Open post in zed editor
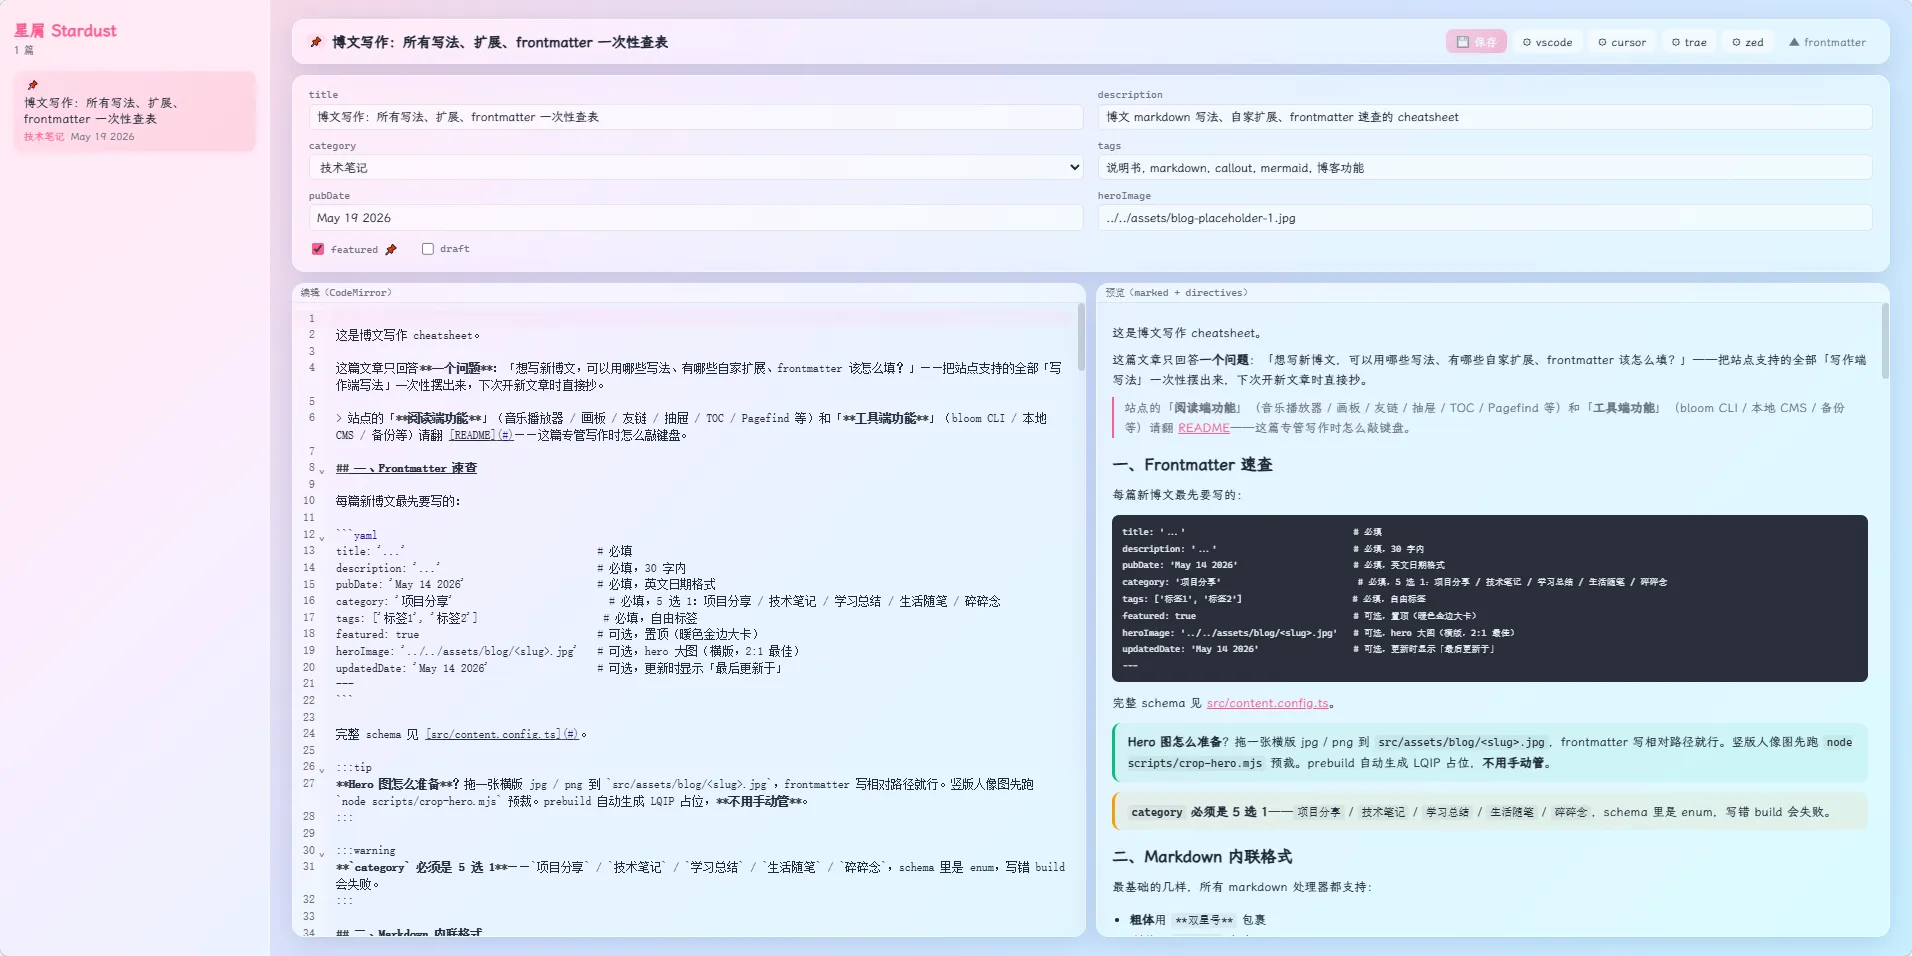Screen dimensions: 1912x956 (x=1748, y=42)
